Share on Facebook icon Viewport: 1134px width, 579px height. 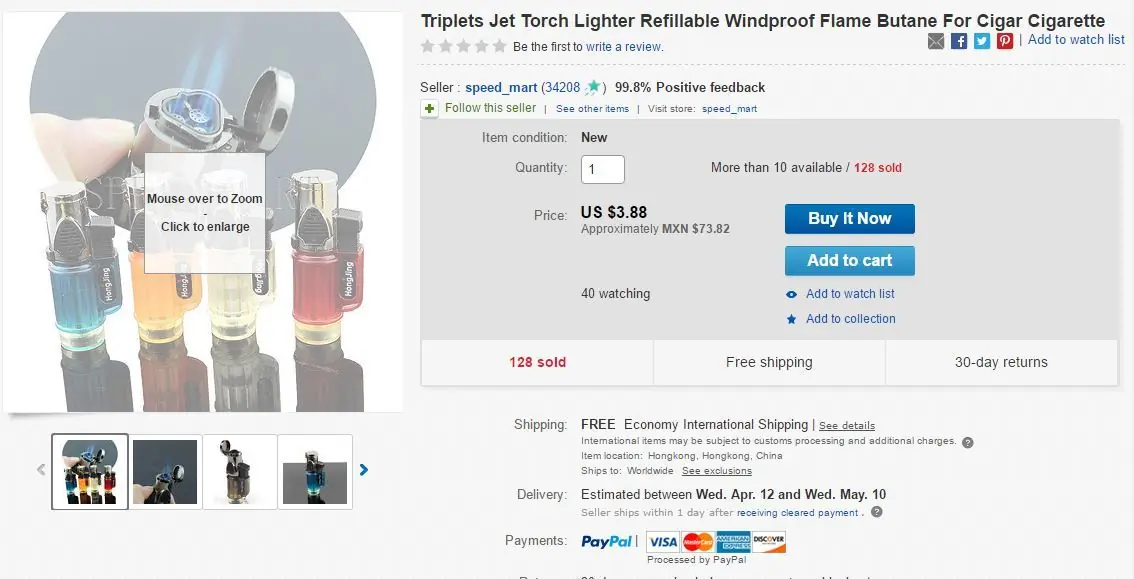(959, 41)
